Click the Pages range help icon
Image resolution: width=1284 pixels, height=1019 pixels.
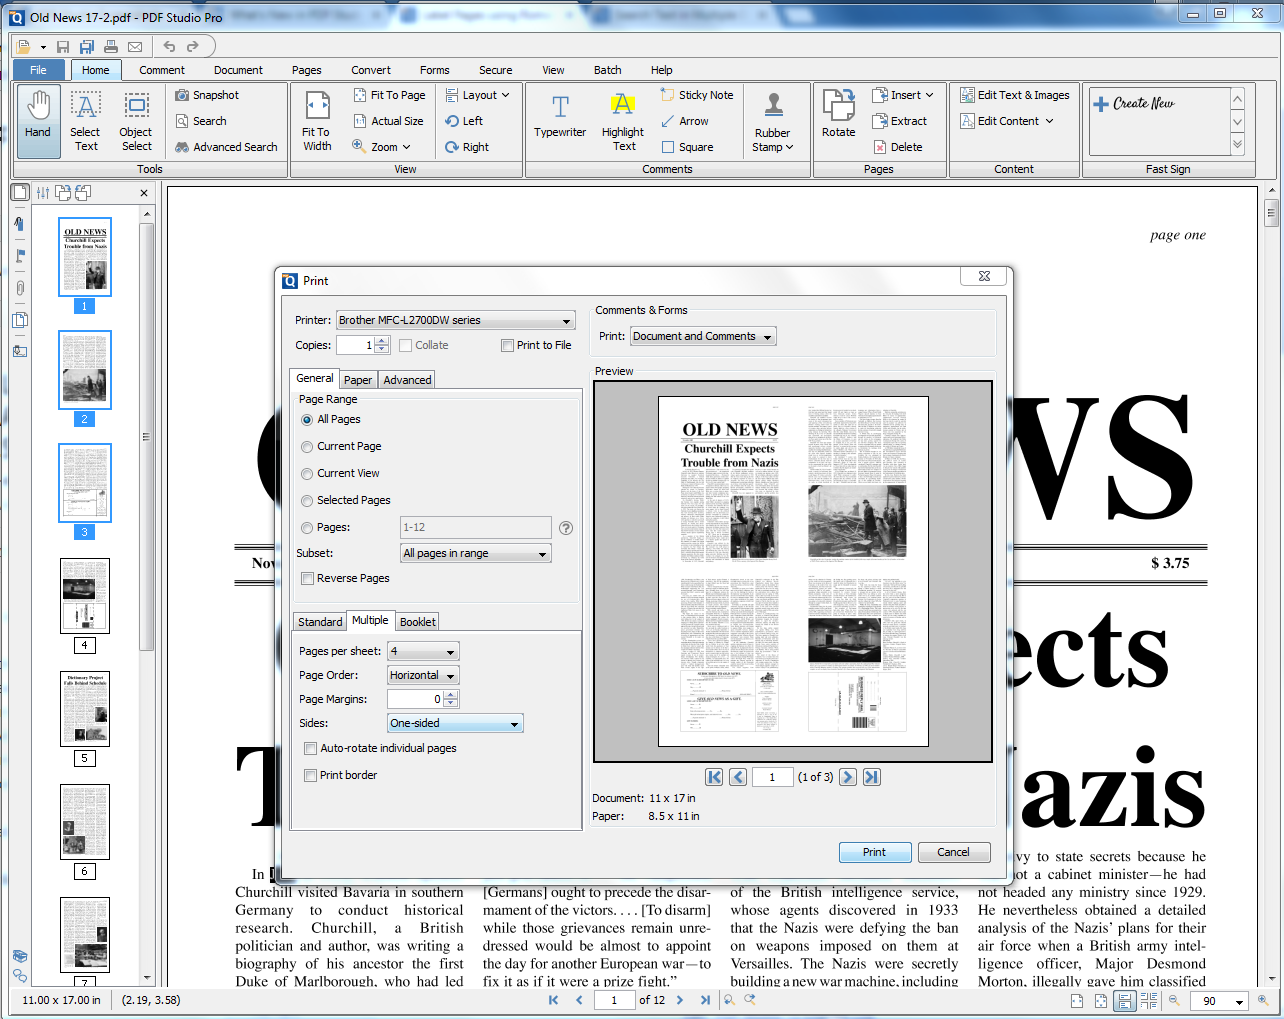point(566,528)
